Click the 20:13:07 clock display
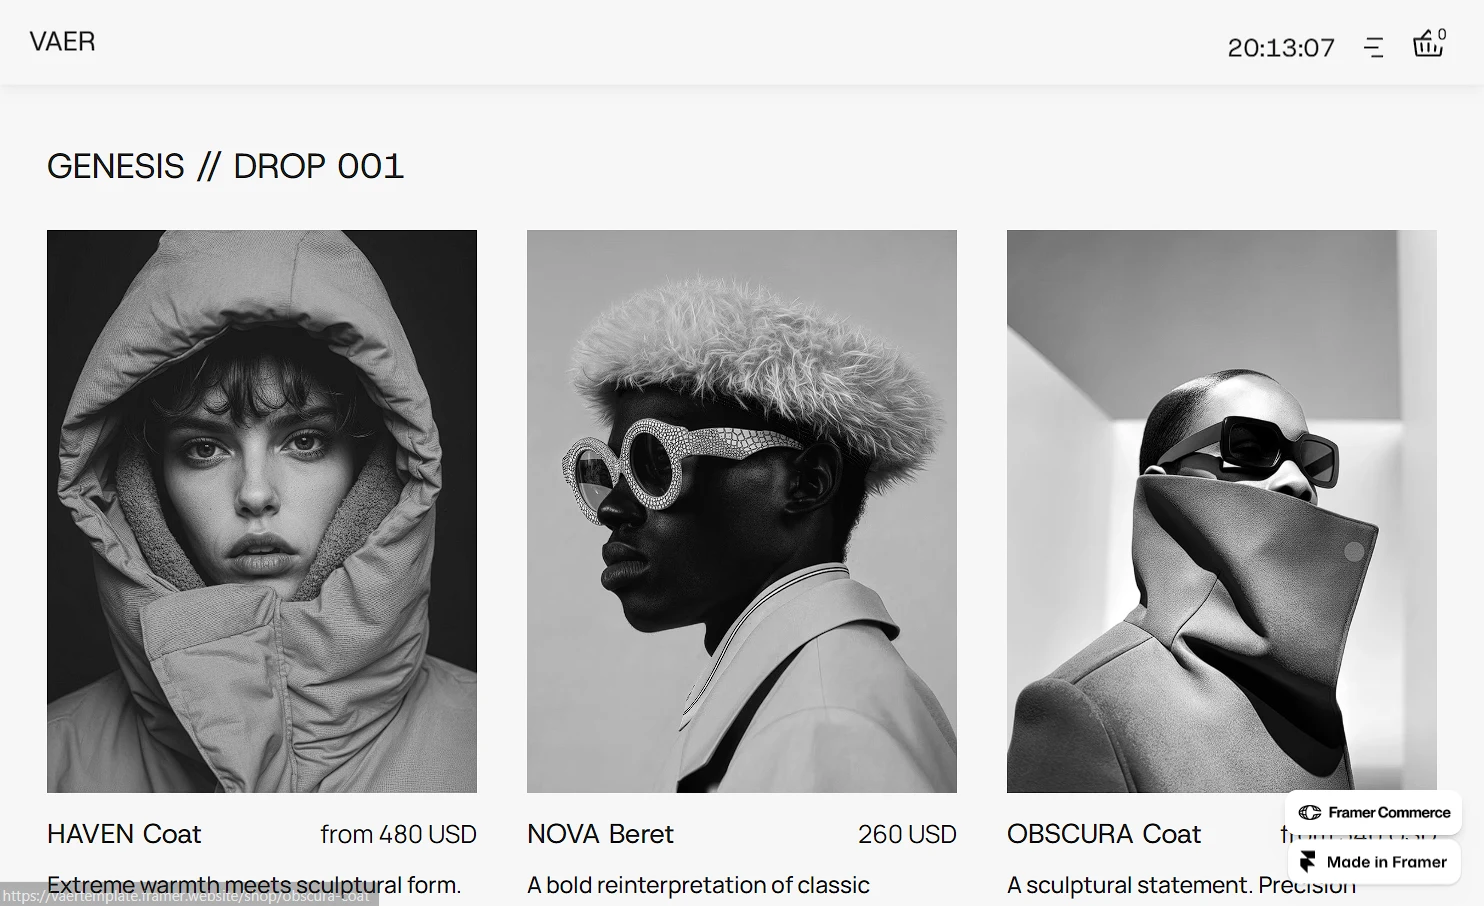1484x906 pixels. click(x=1281, y=48)
